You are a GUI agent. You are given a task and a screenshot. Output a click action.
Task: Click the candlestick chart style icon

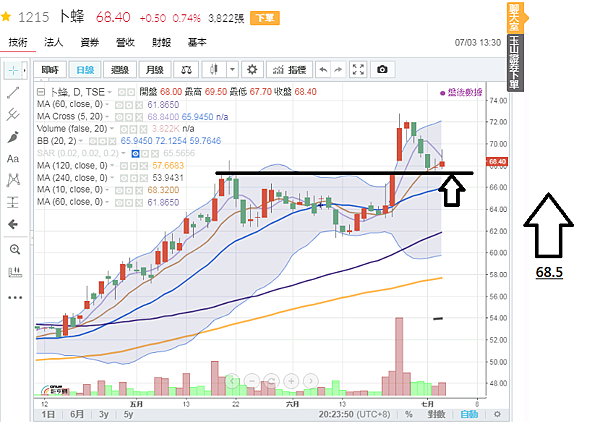pos(214,70)
